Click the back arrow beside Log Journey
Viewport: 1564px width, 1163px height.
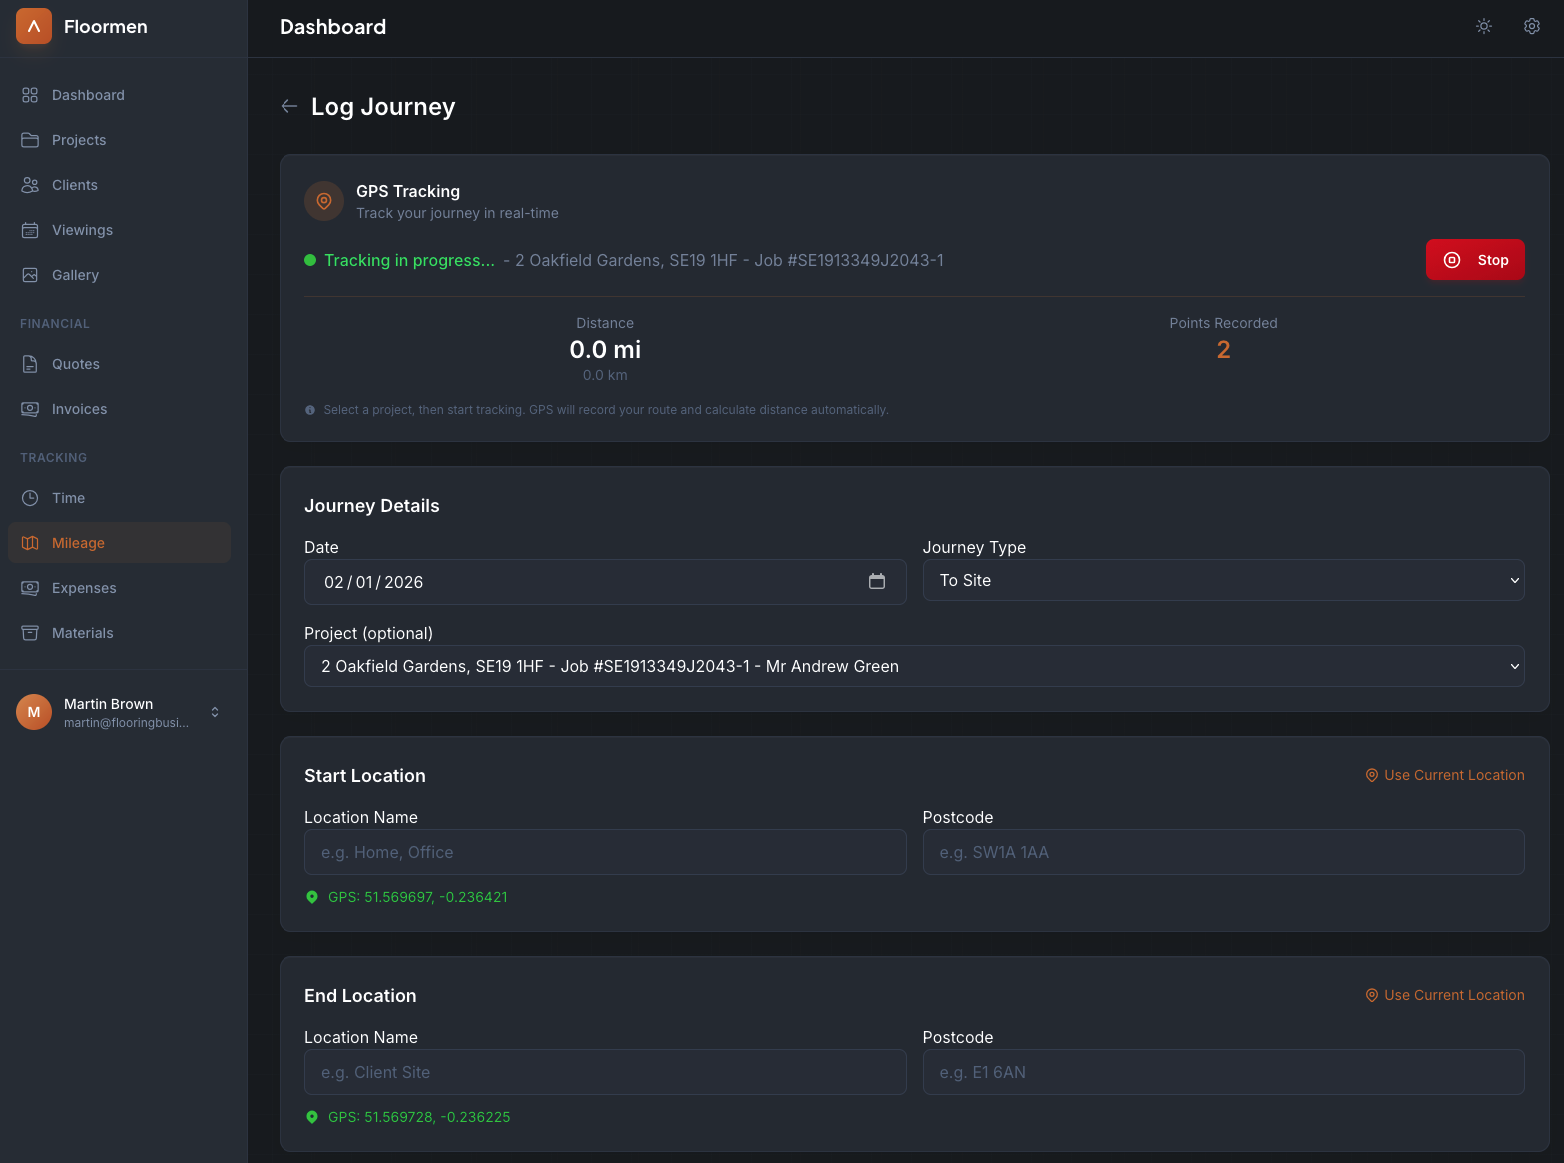click(289, 106)
